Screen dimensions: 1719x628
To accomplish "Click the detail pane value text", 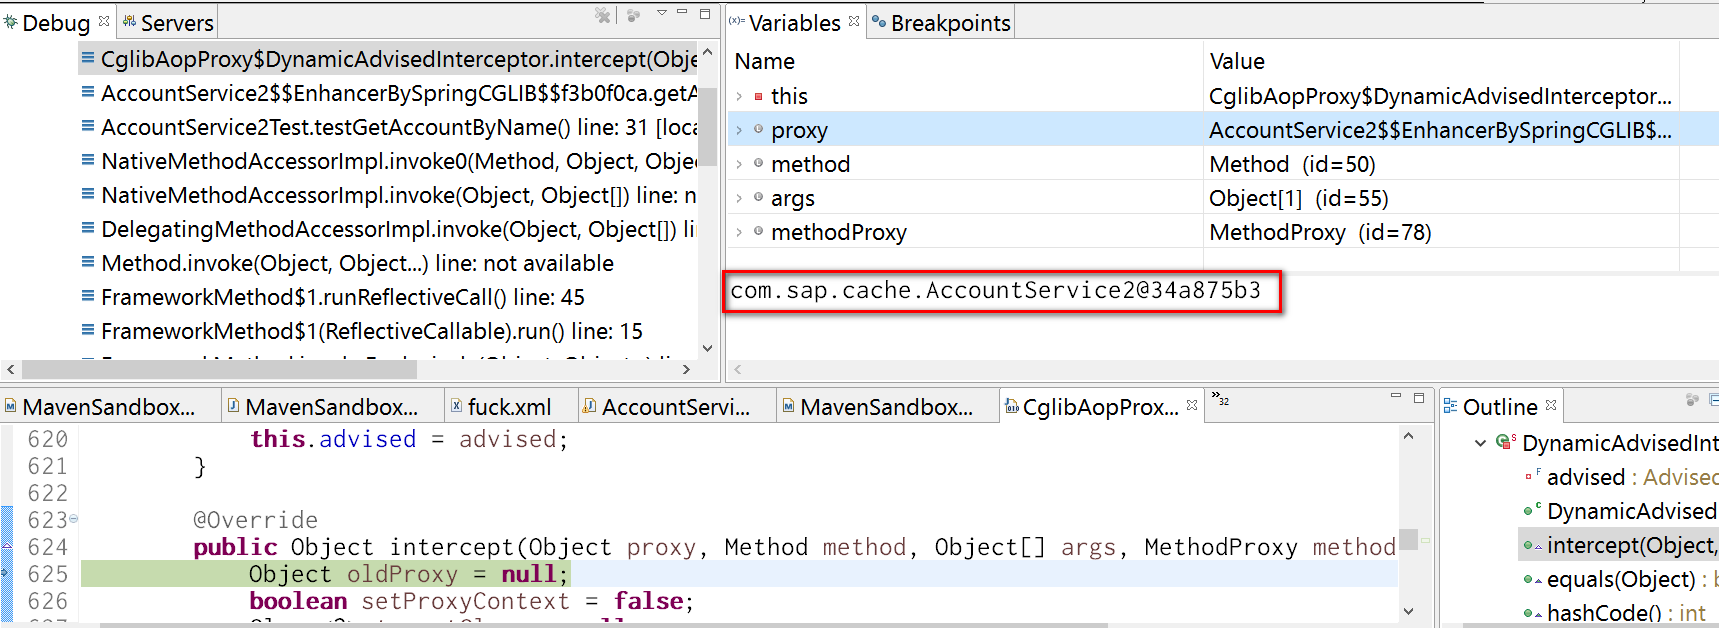I will point(996,291).
